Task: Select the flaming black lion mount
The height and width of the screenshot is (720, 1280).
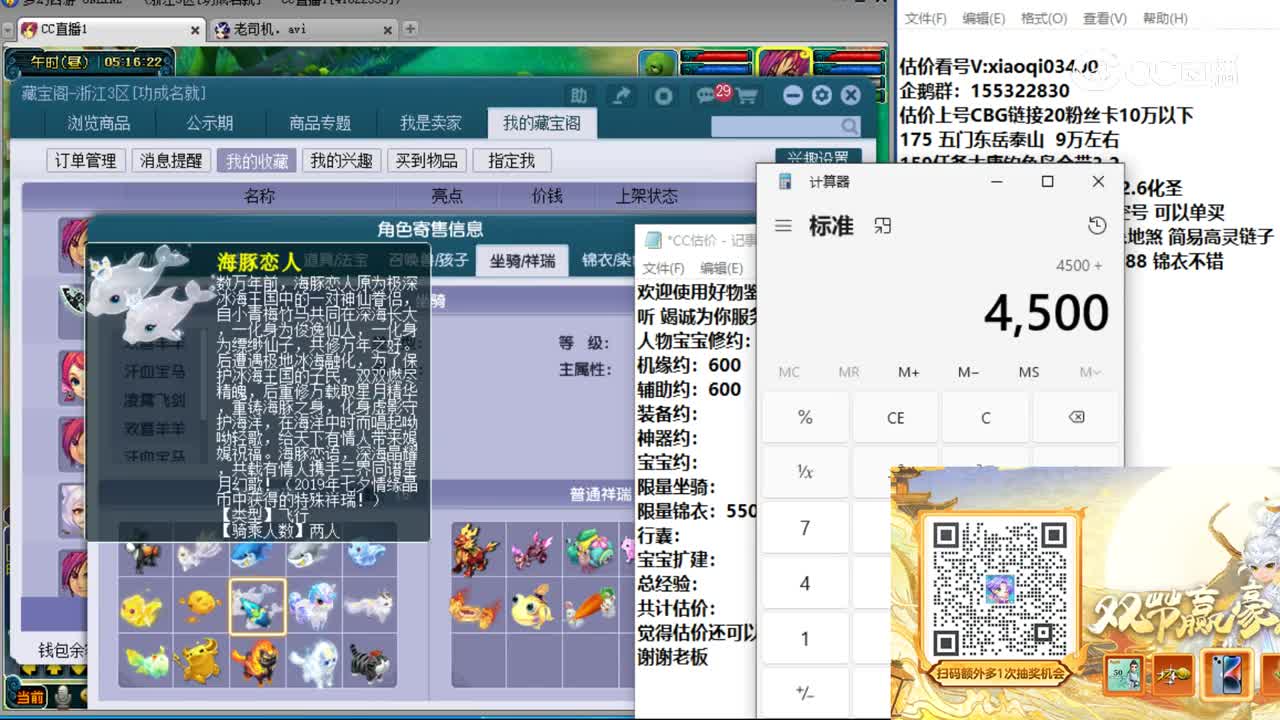Action: coord(257,660)
